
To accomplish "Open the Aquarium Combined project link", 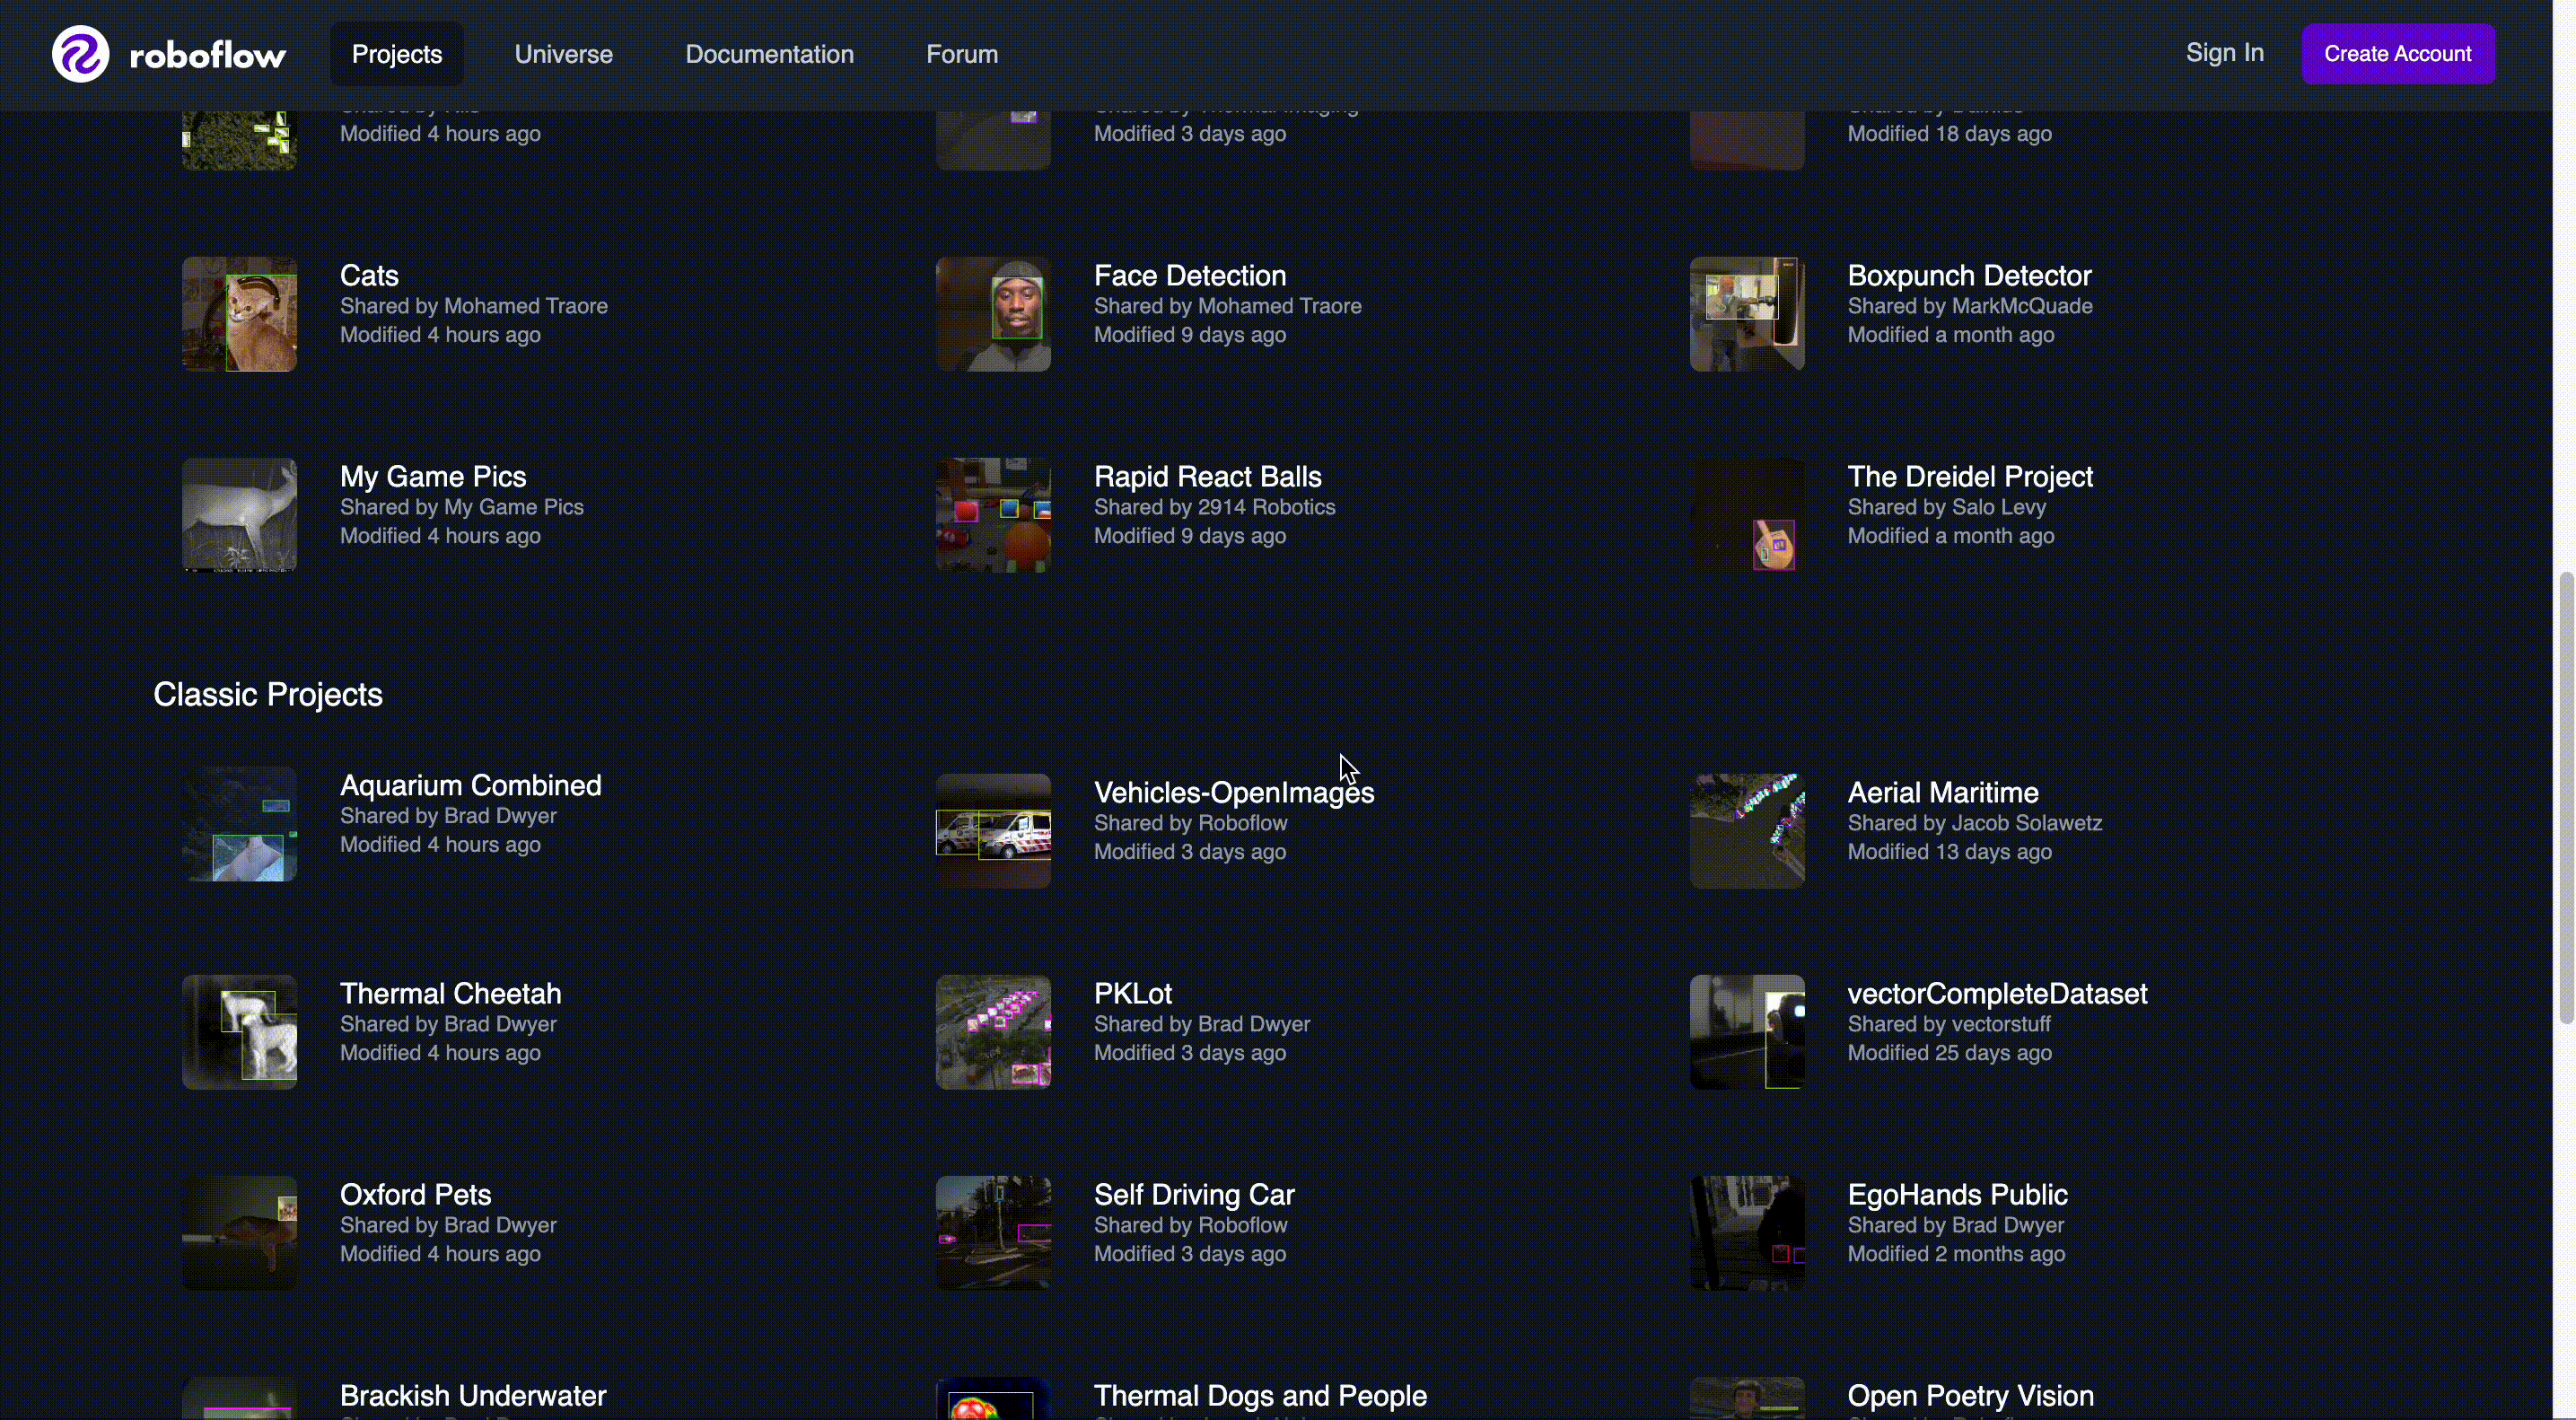I will click(470, 785).
